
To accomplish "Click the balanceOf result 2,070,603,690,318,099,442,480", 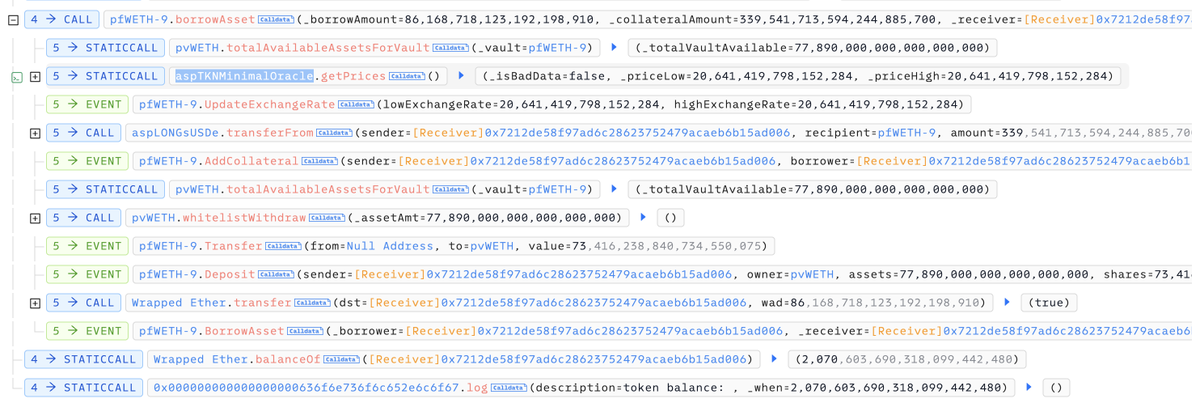I will [909, 359].
